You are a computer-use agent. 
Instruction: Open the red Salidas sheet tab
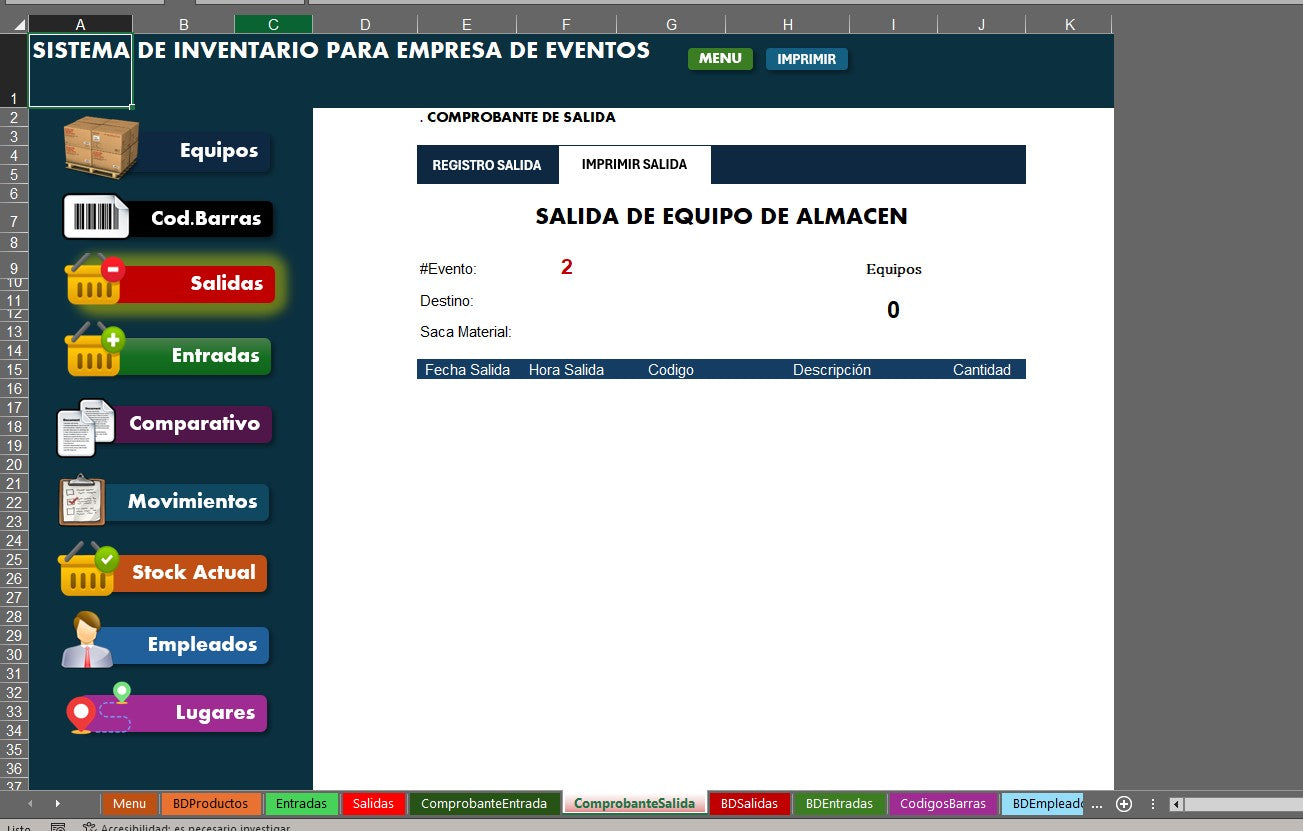374,804
